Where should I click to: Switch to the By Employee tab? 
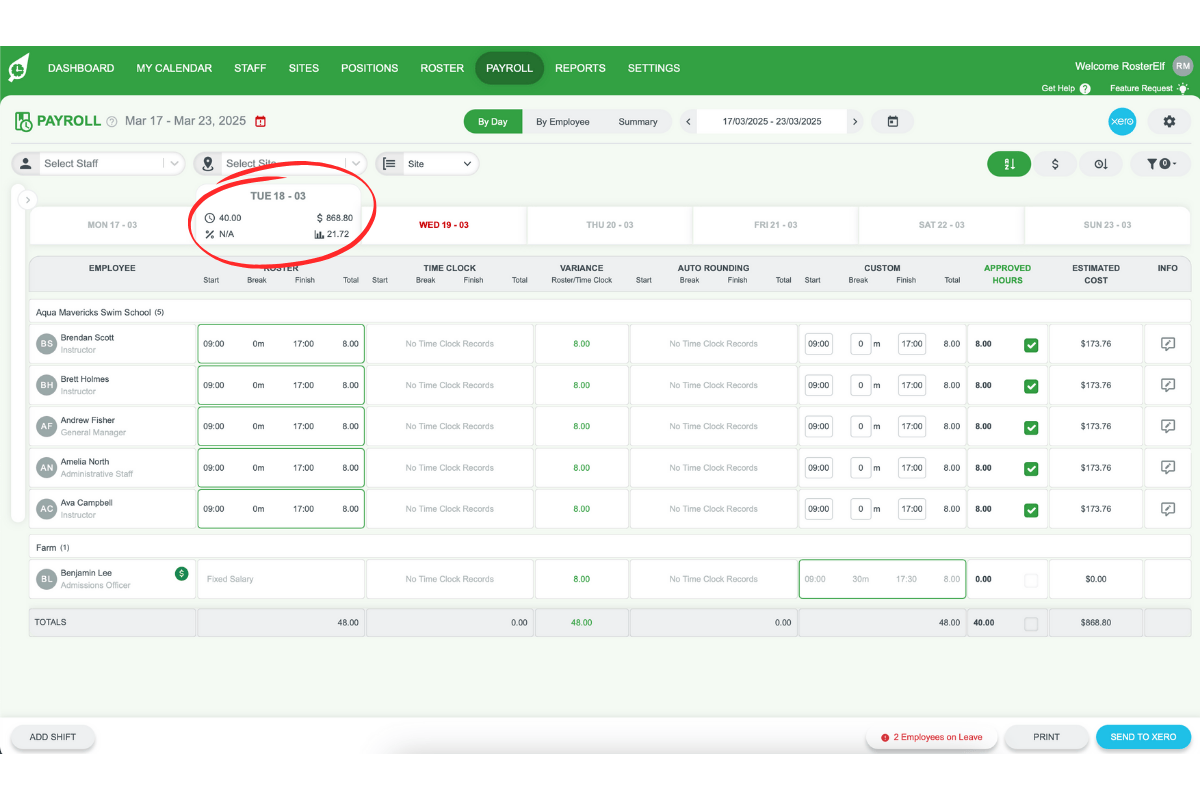click(x=563, y=121)
